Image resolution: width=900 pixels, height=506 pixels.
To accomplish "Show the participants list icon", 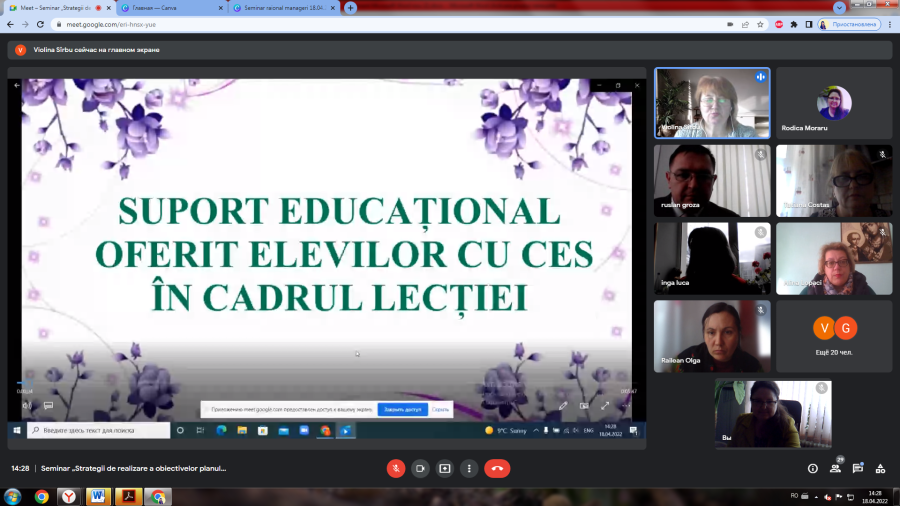I will pos(835,469).
